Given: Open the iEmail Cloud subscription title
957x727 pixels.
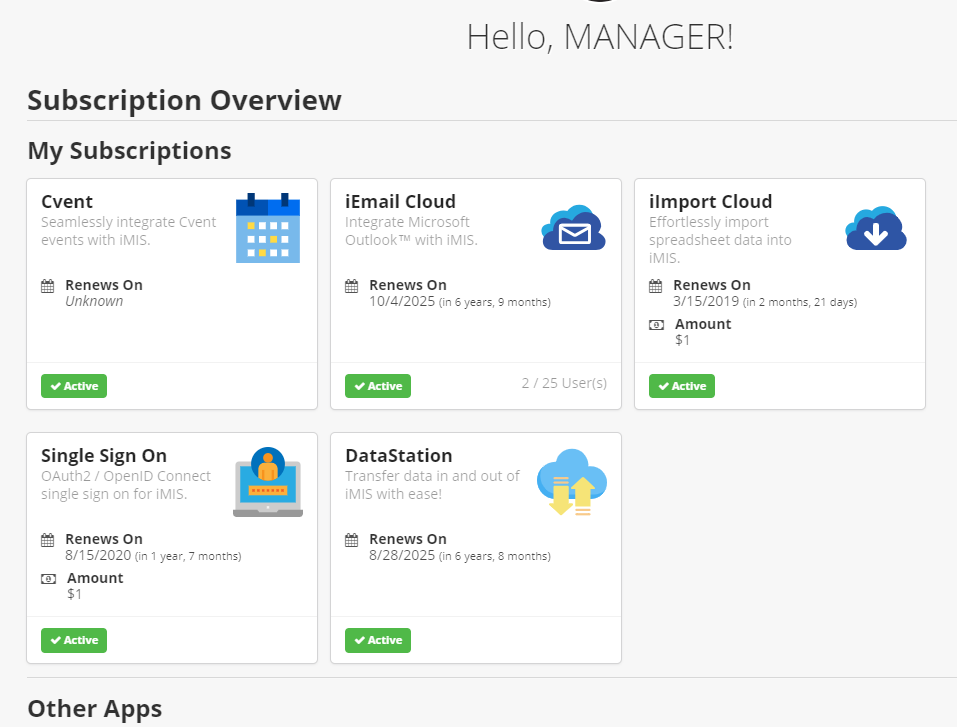Looking at the screenshot, I should coord(400,201).
